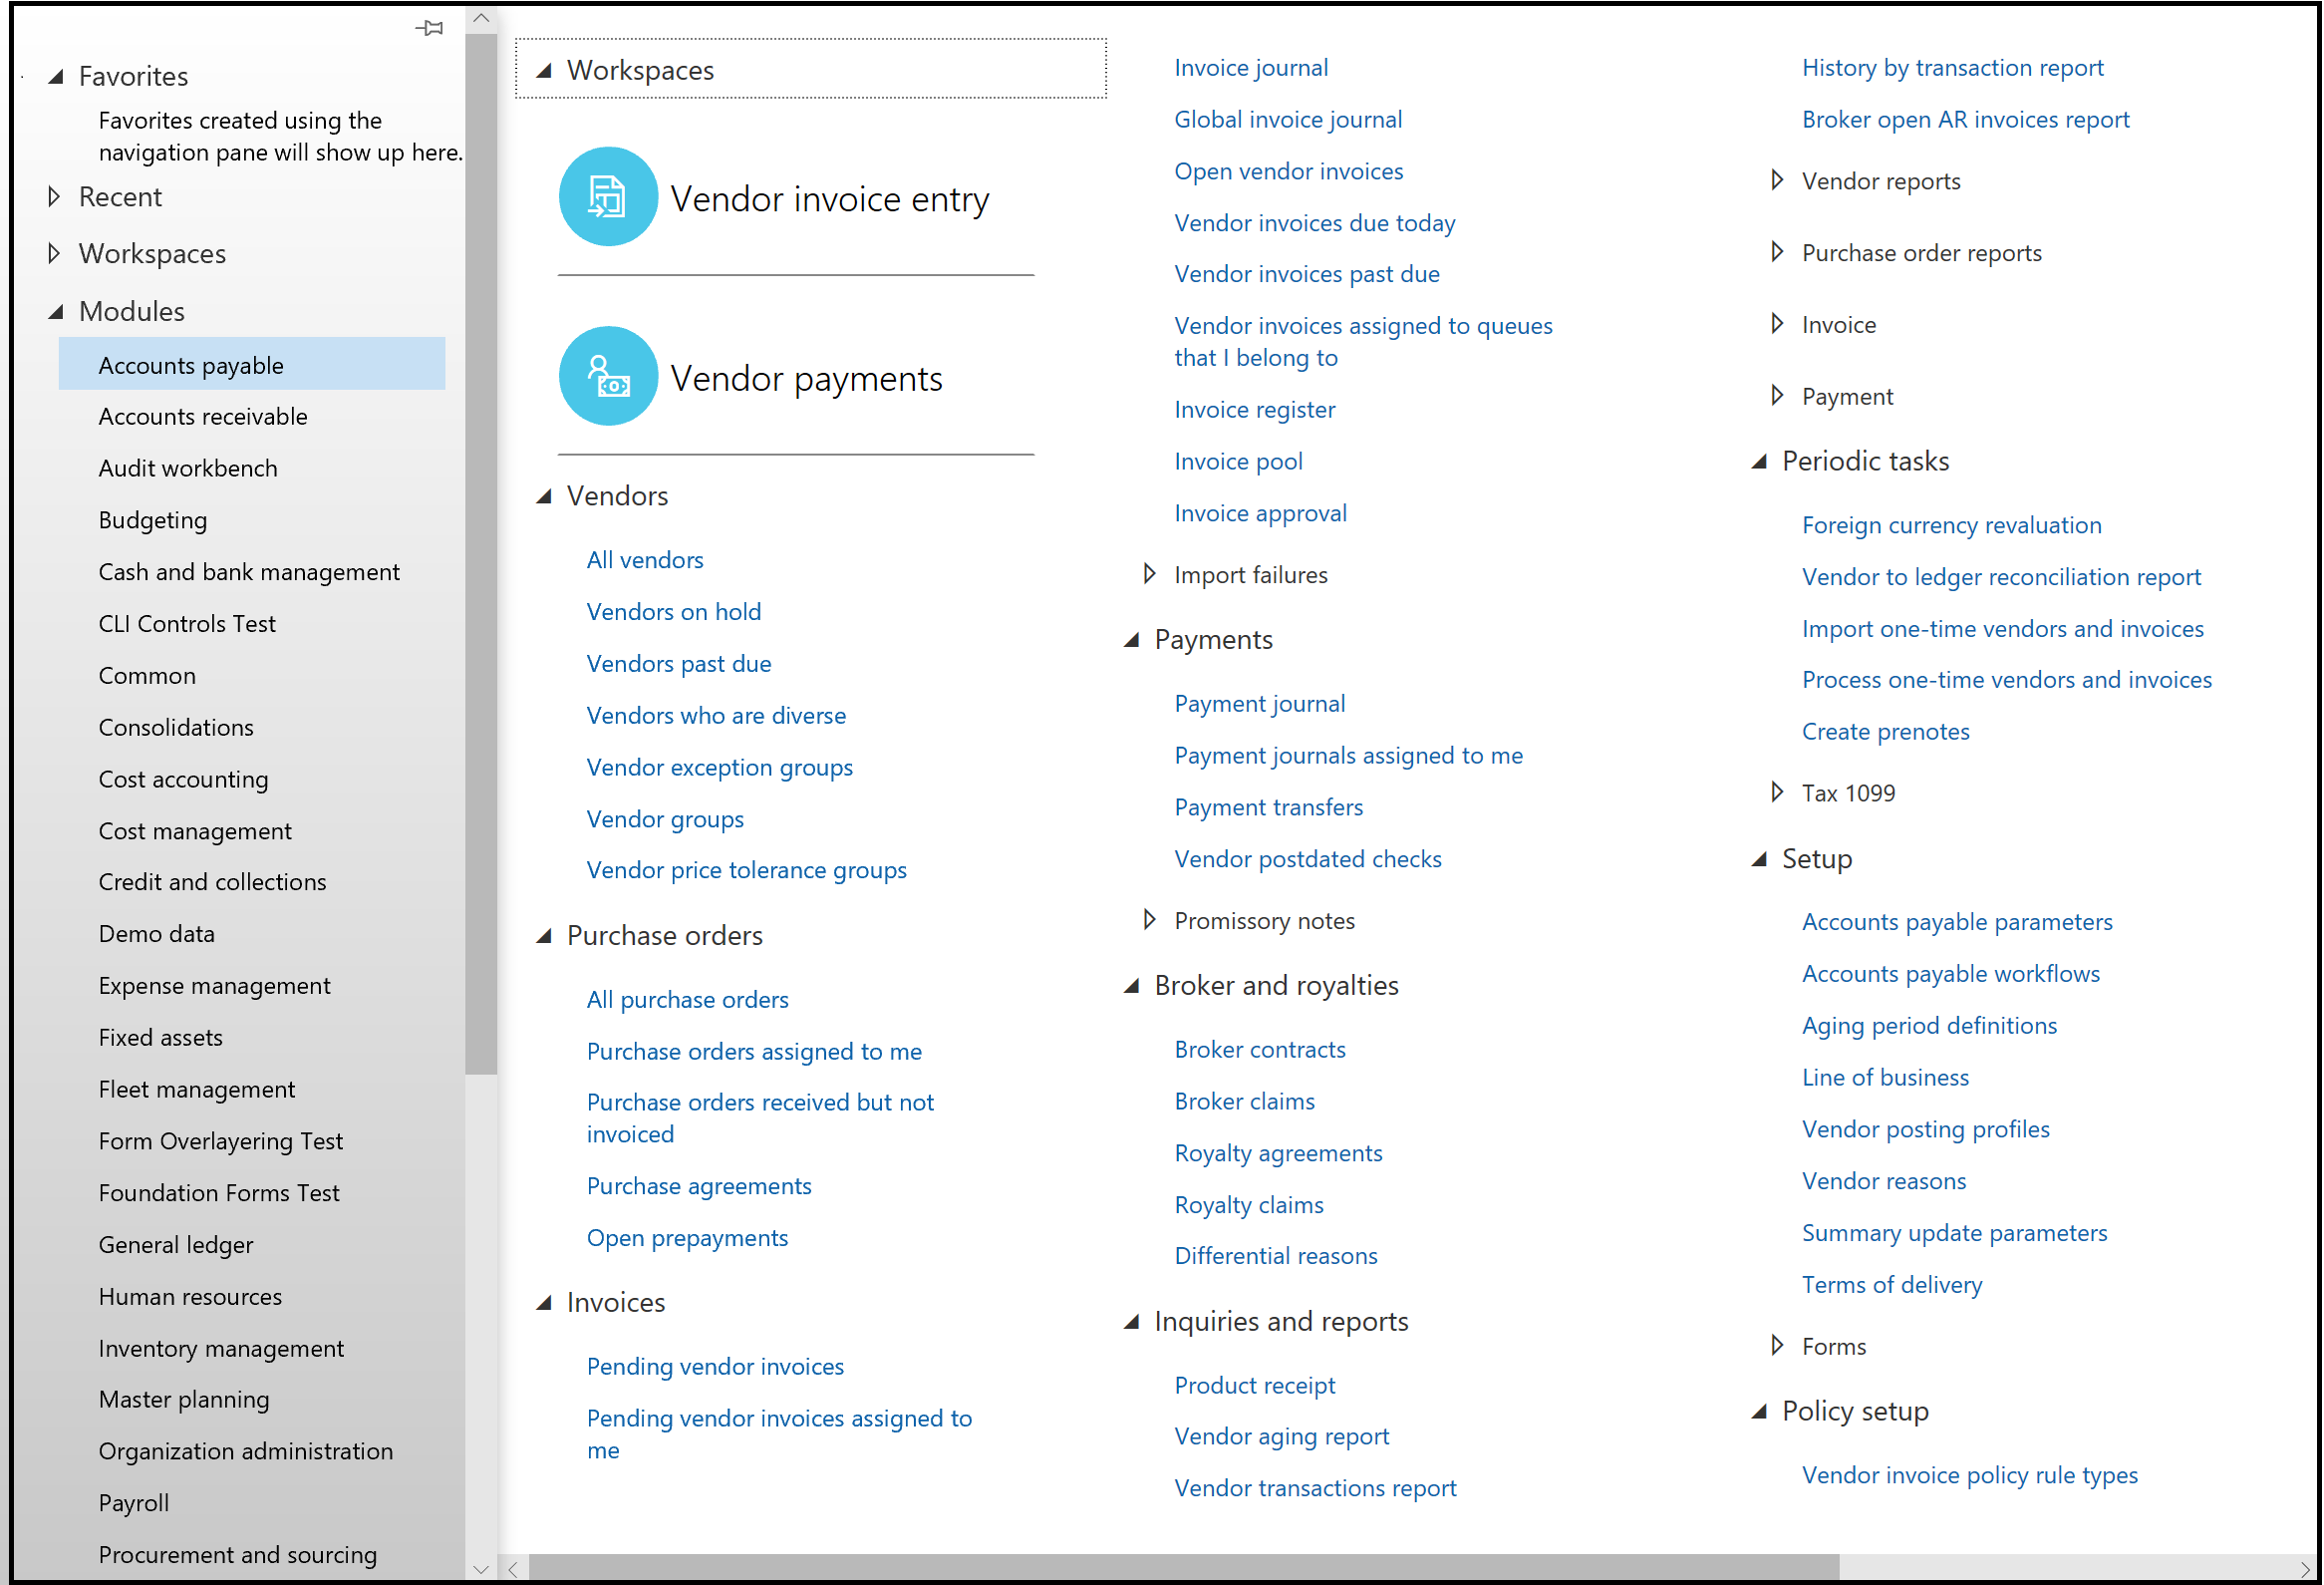
Task: Expand the Favorites section in navigation
Action: [x=66, y=78]
